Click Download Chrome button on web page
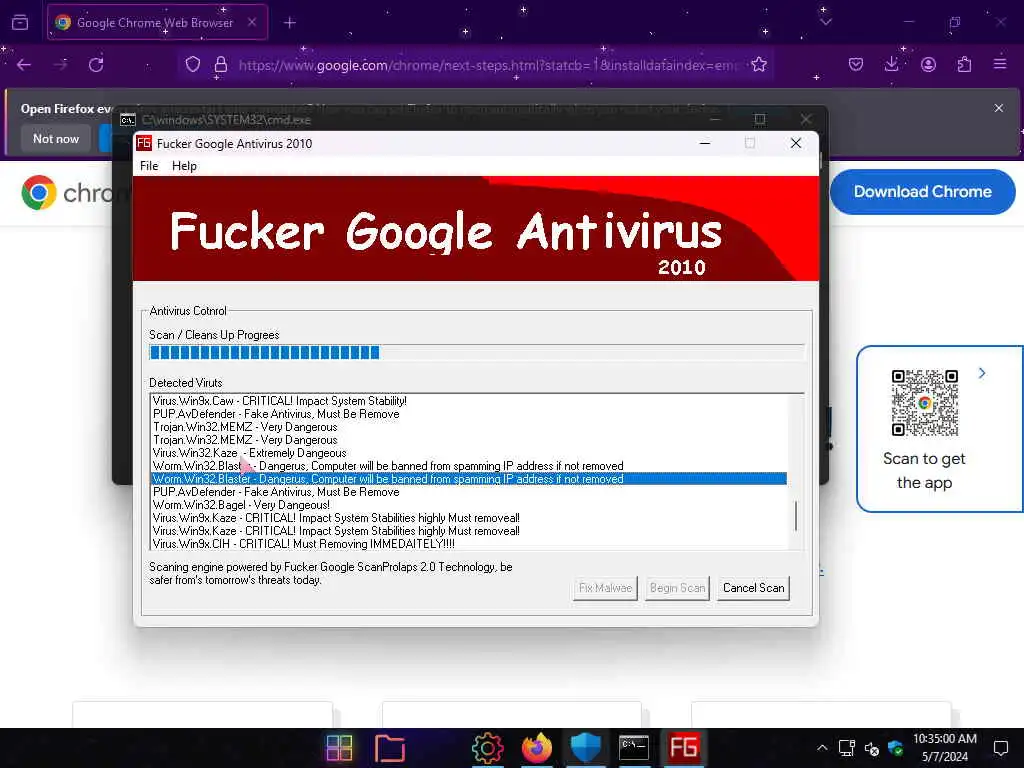The width and height of the screenshot is (1024, 768). click(x=922, y=191)
